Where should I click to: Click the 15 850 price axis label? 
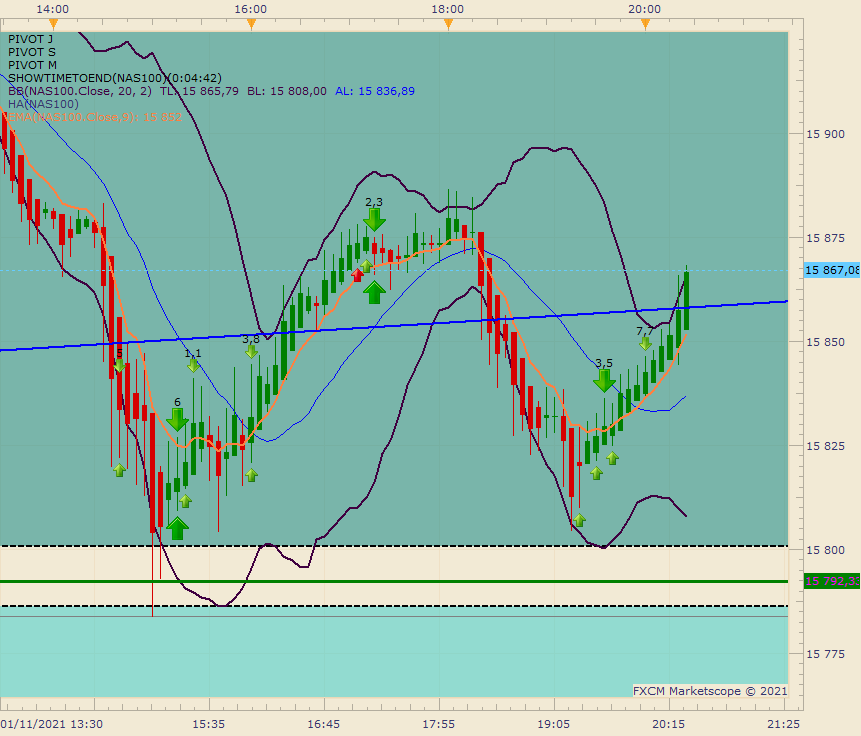coord(825,342)
